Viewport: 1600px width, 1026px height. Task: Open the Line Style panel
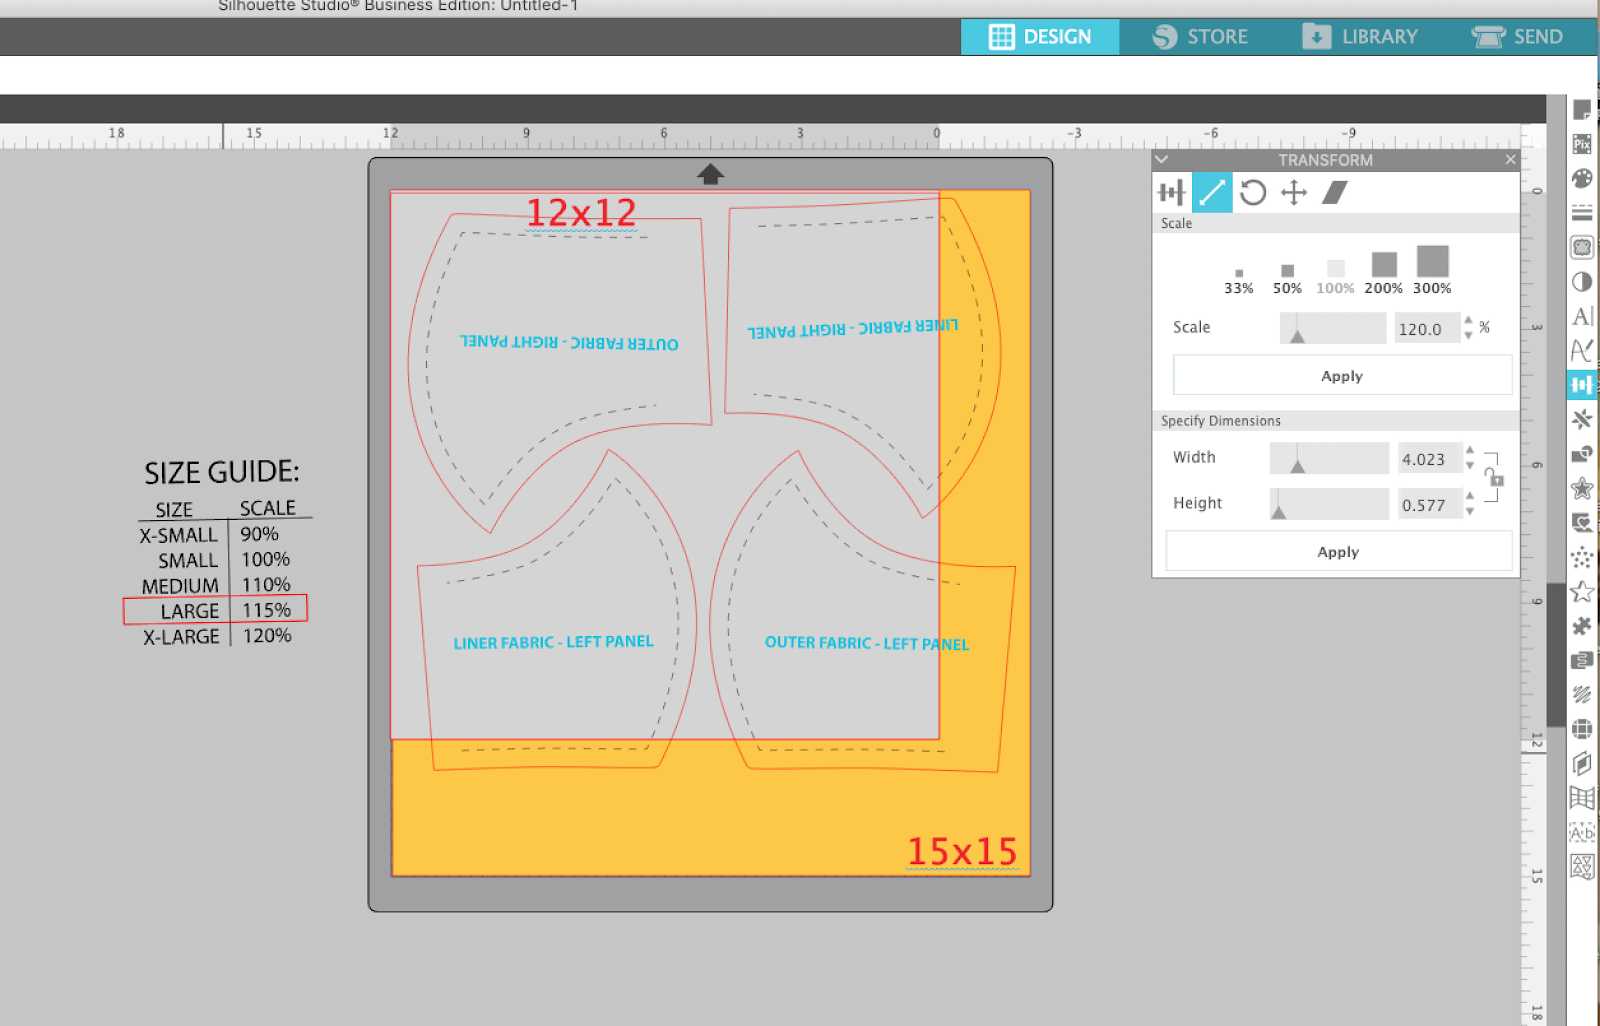coord(1583,212)
